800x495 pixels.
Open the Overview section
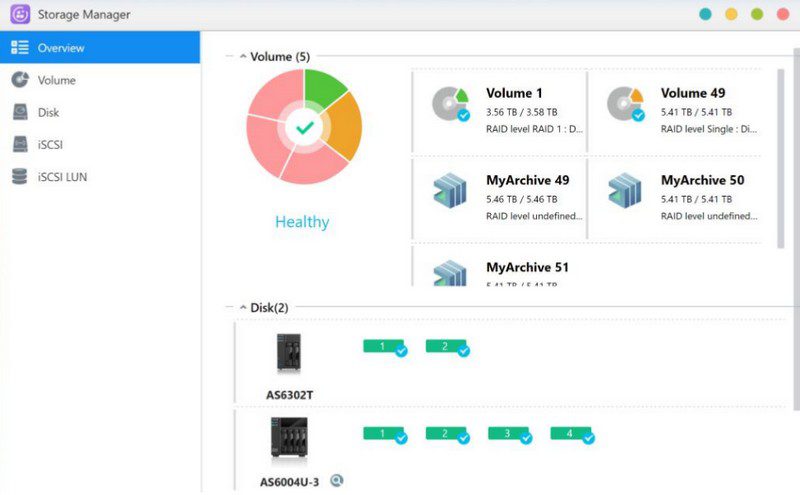(100, 47)
